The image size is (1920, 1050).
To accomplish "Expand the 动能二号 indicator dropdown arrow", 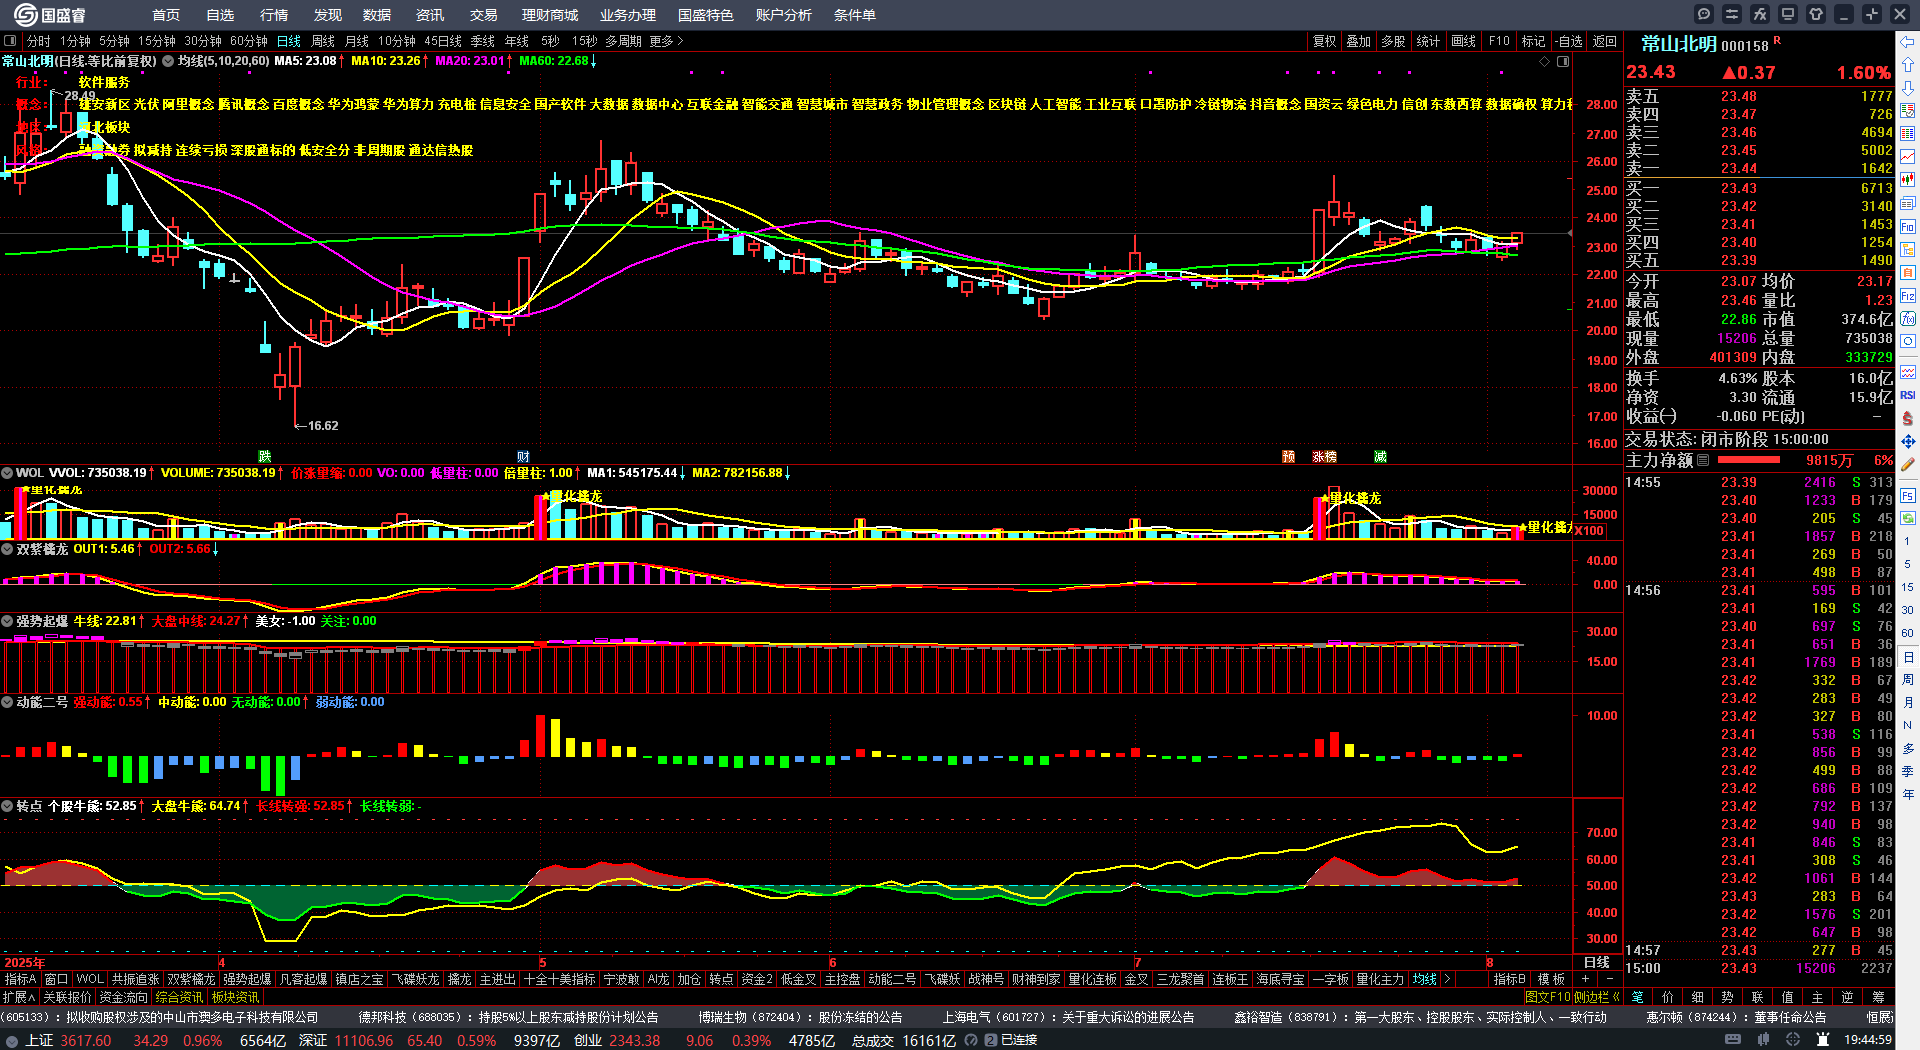I will click(x=7, y=702).
